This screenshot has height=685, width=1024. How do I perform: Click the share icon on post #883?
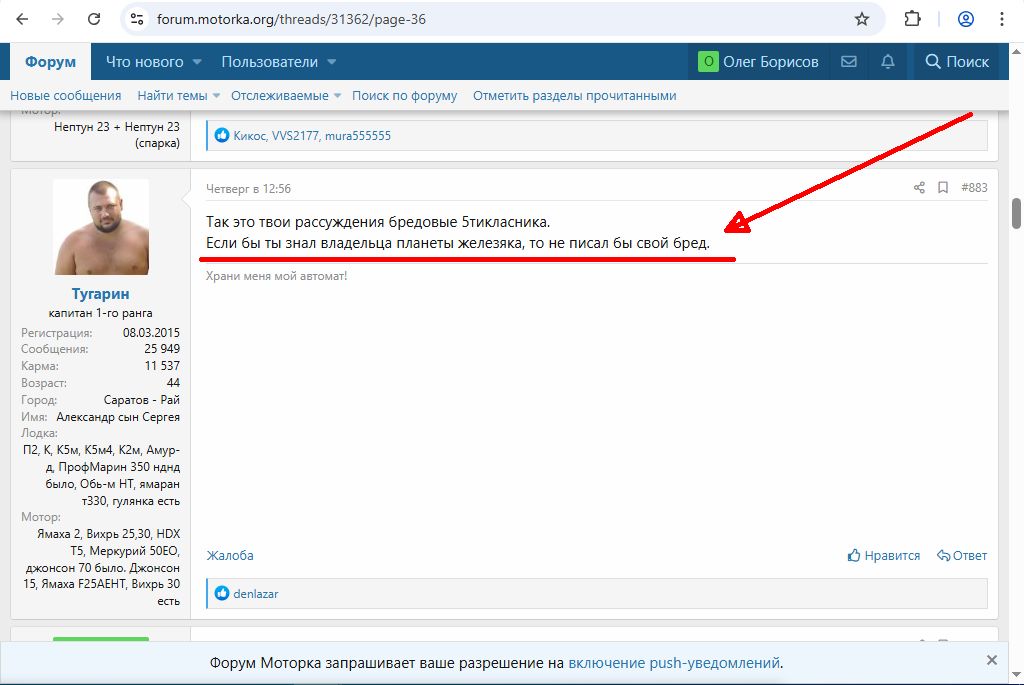919,188
